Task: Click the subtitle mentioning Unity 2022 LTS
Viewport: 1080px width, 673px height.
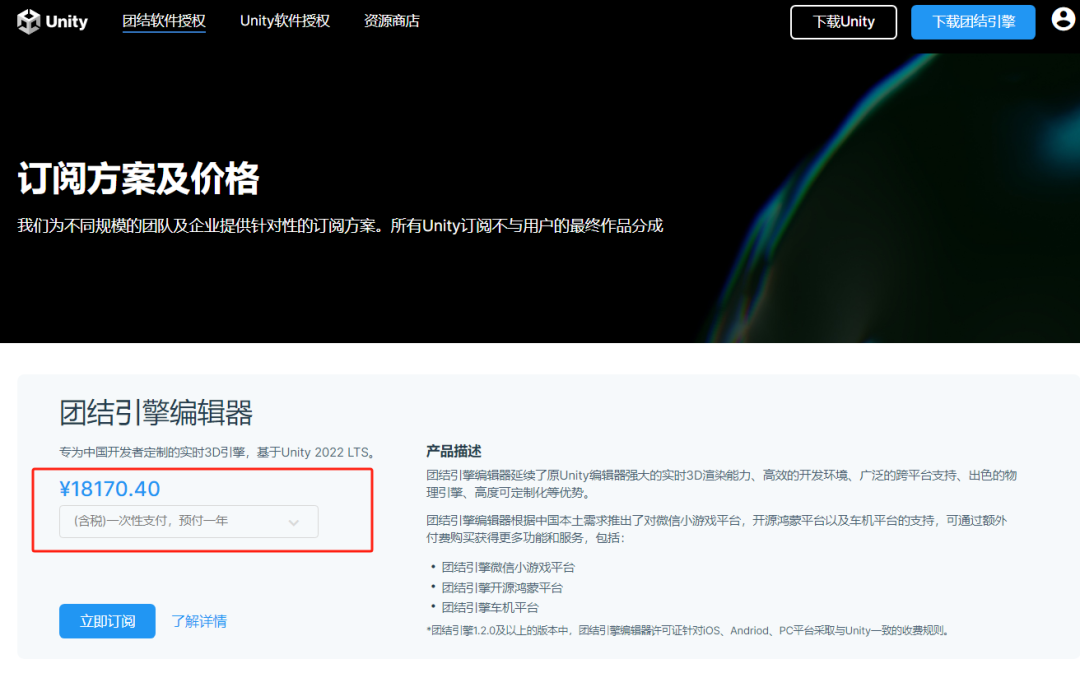Action: click(x=217, y=453)
